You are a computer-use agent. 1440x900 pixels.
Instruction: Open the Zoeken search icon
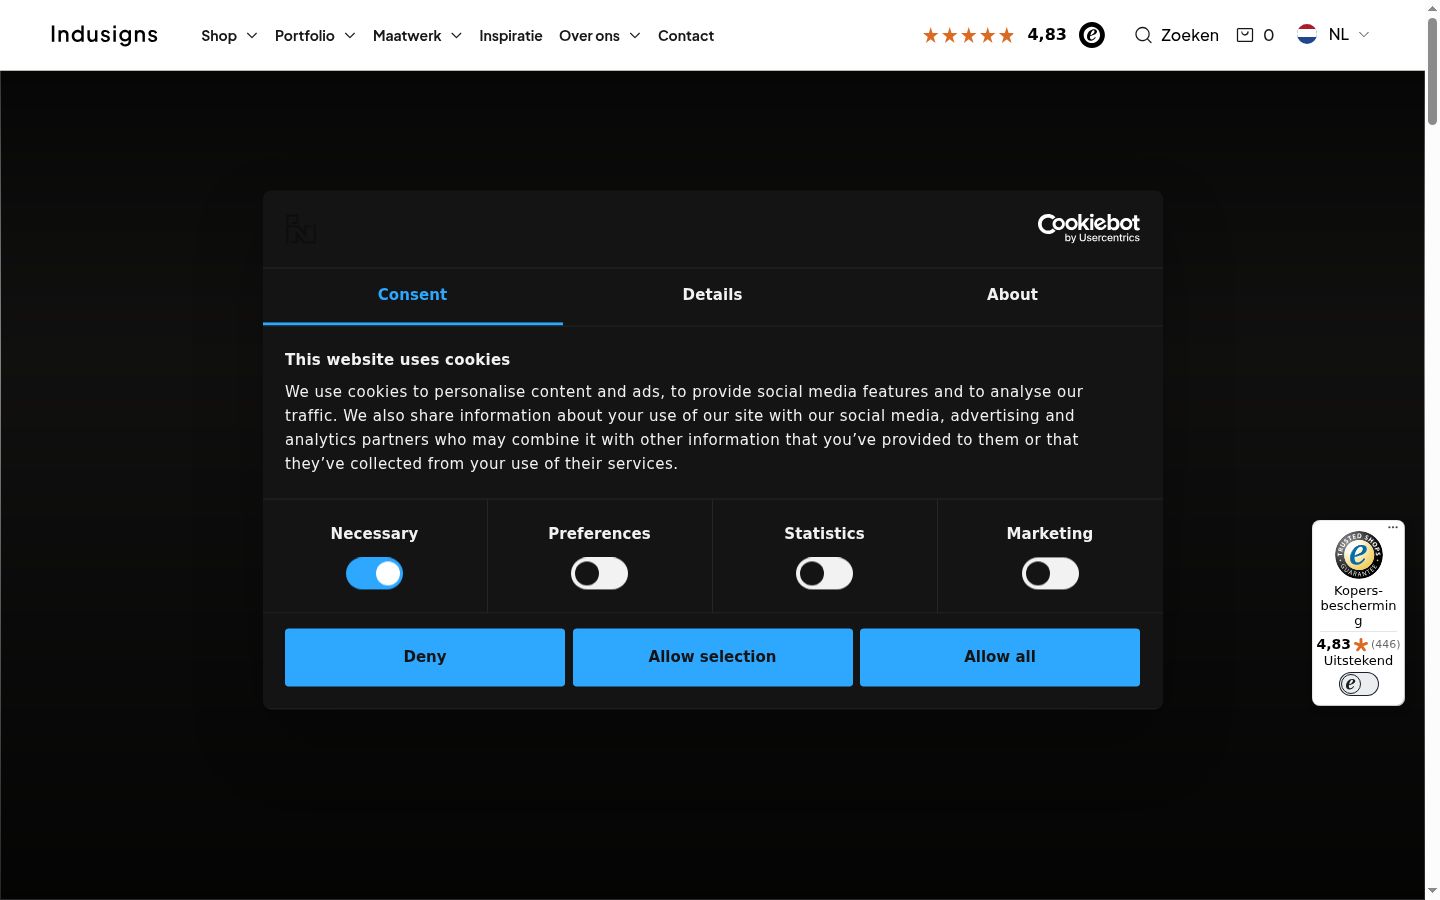pyautogui.click(x=1143, y=35)
